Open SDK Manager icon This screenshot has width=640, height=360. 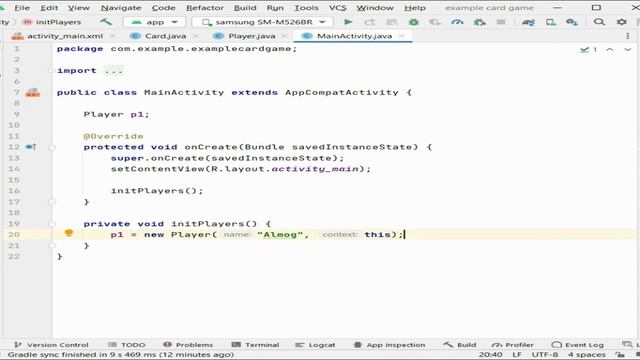pyautogui.click(x=572, y=22)
